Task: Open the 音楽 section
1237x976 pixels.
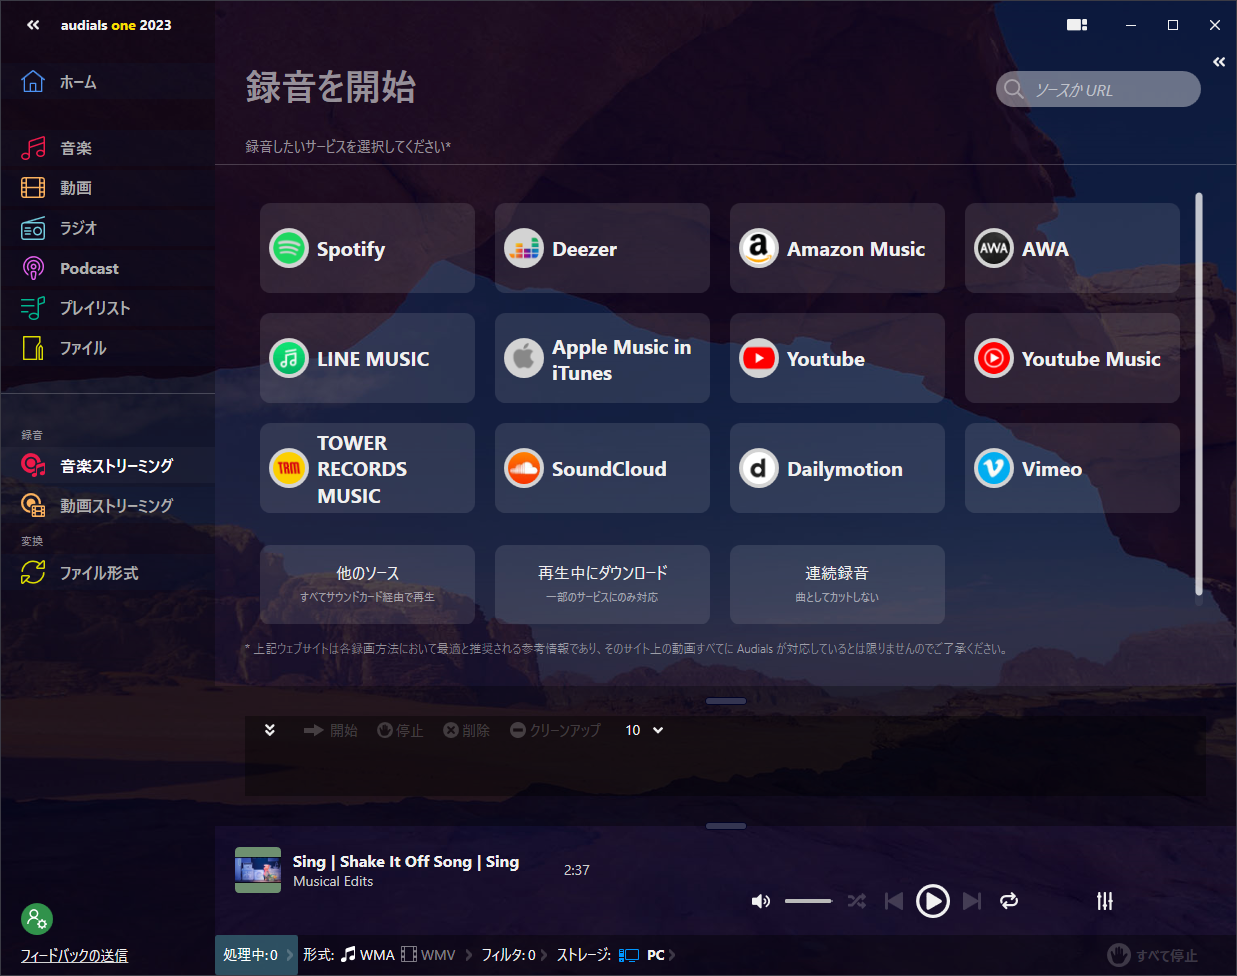Action: coord(107,148)
